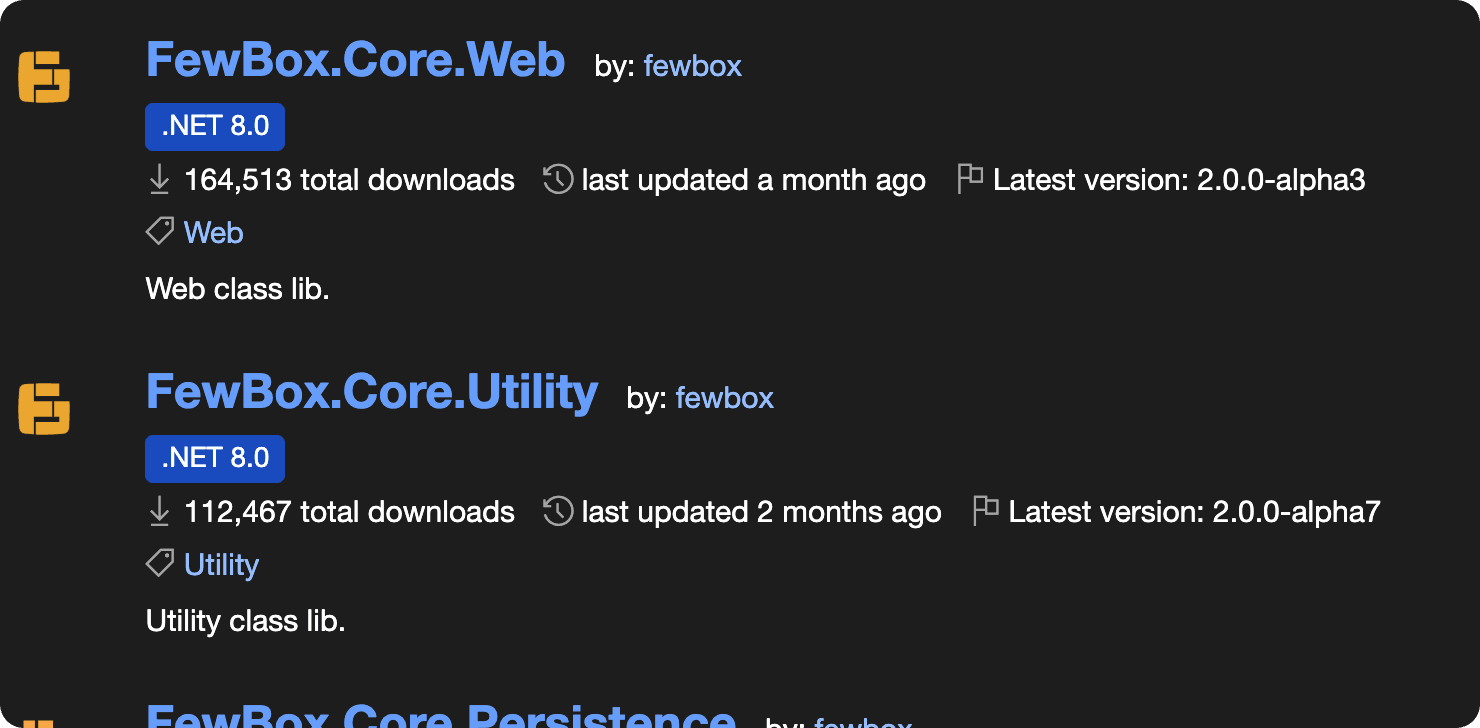1480x728 pixels.
Task: Click the download arrow icon for FewBox.Core.Web
Action: (159, 180)
